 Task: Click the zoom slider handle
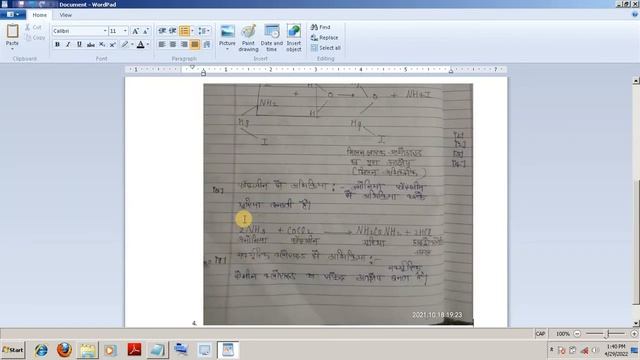tap(607, 334)
